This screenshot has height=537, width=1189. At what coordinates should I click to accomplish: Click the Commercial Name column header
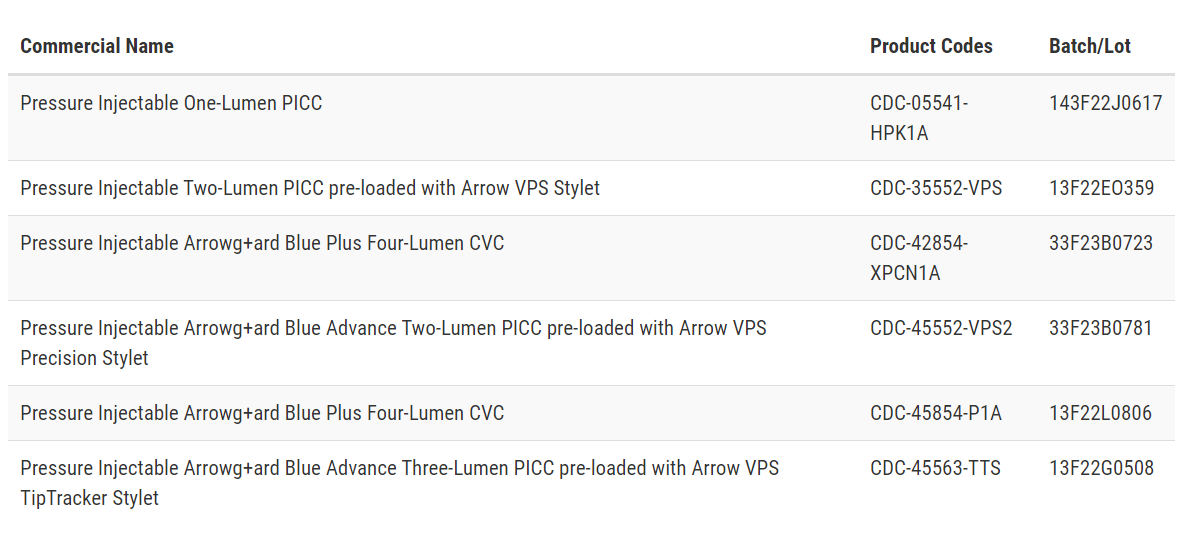tap(97, 46)
